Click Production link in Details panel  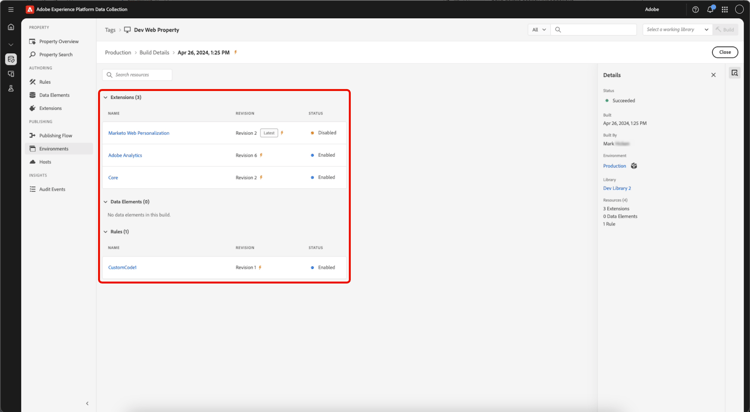click(614, 166)
